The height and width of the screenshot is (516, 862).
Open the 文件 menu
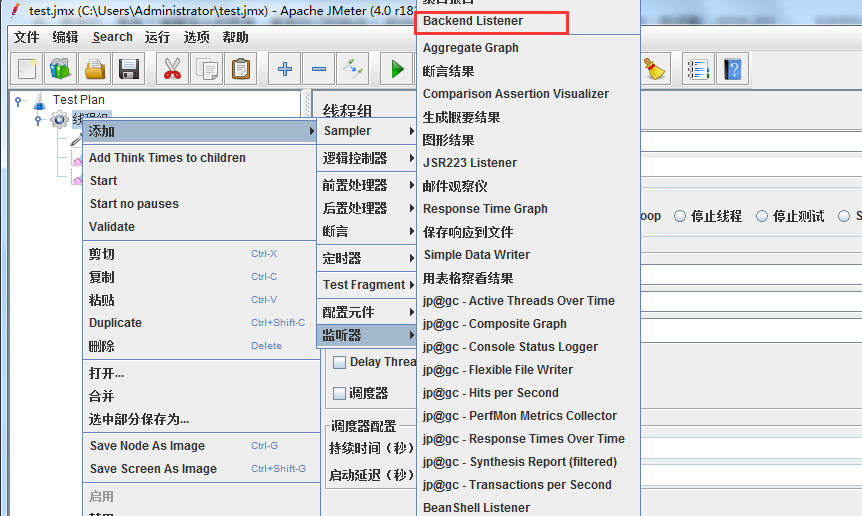point(26,37)
